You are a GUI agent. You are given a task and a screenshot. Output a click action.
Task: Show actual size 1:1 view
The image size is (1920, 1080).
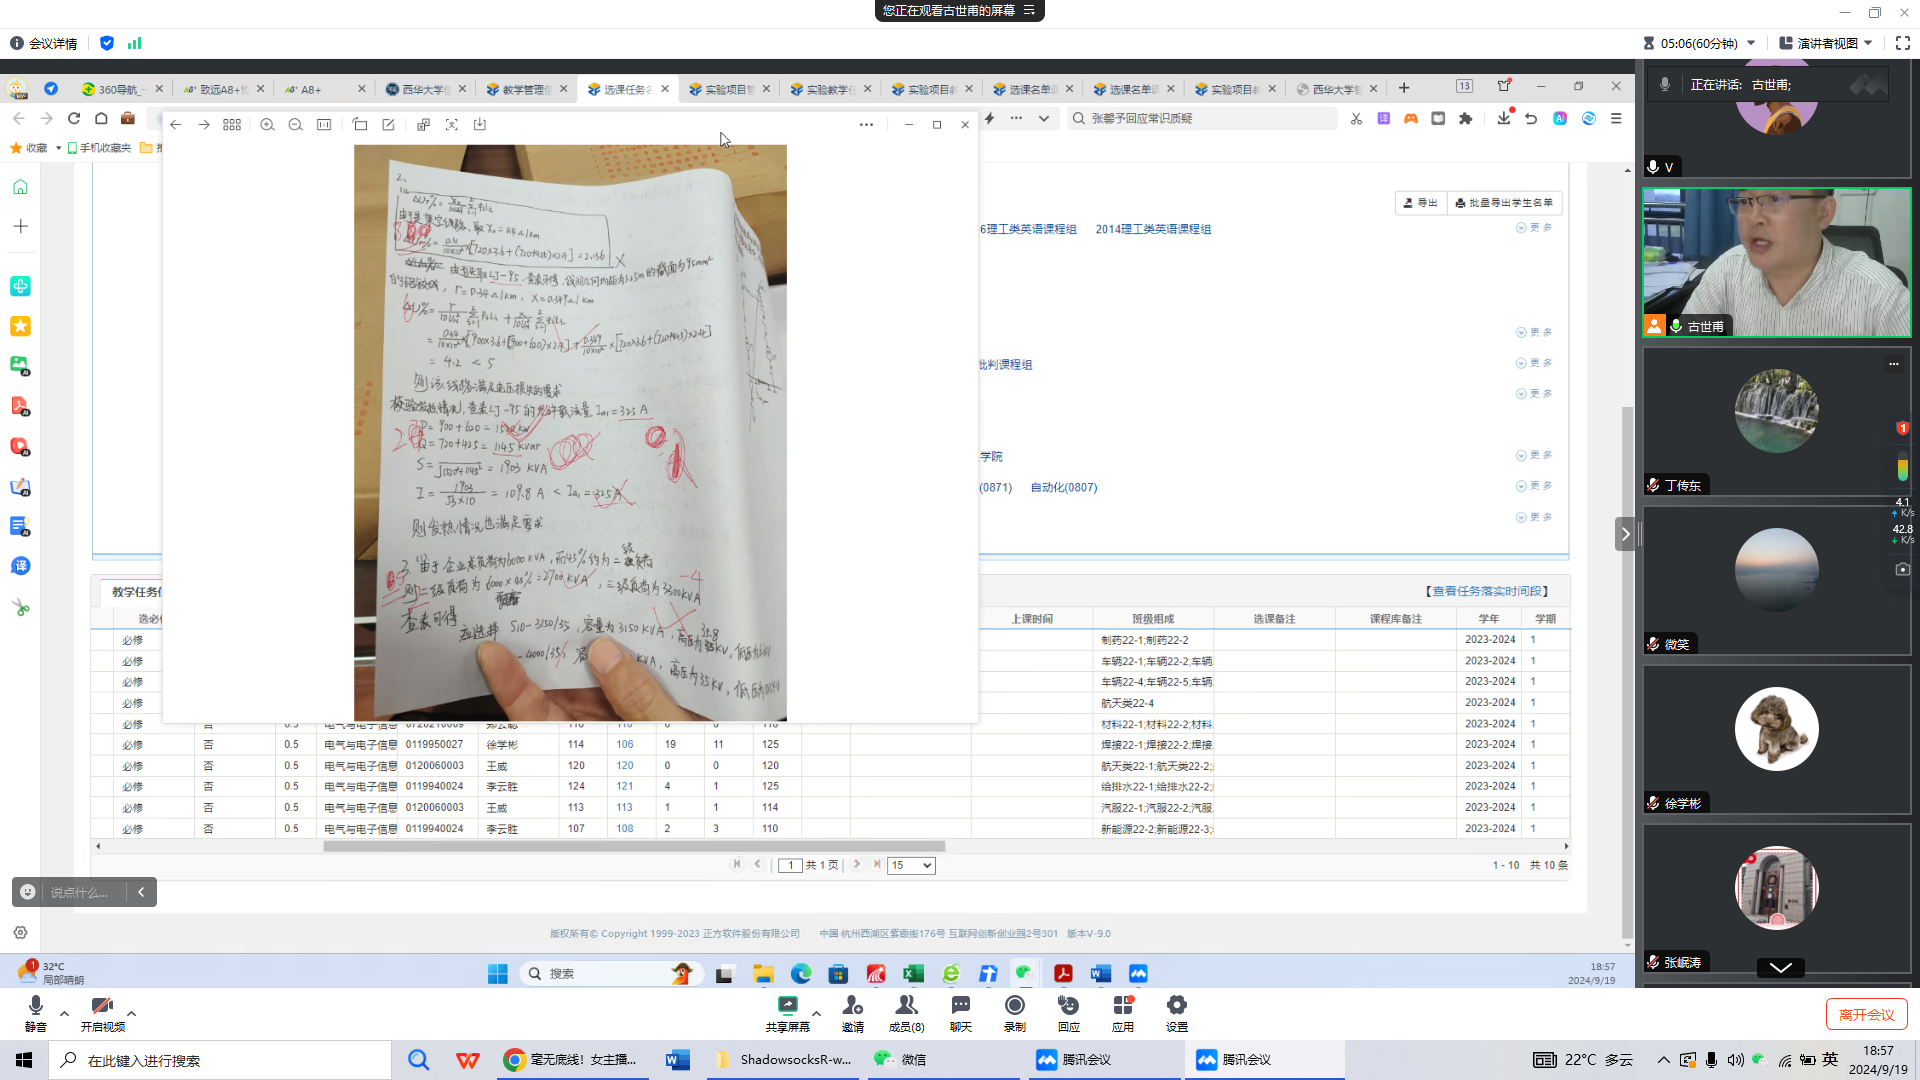[x=324, y=125]
